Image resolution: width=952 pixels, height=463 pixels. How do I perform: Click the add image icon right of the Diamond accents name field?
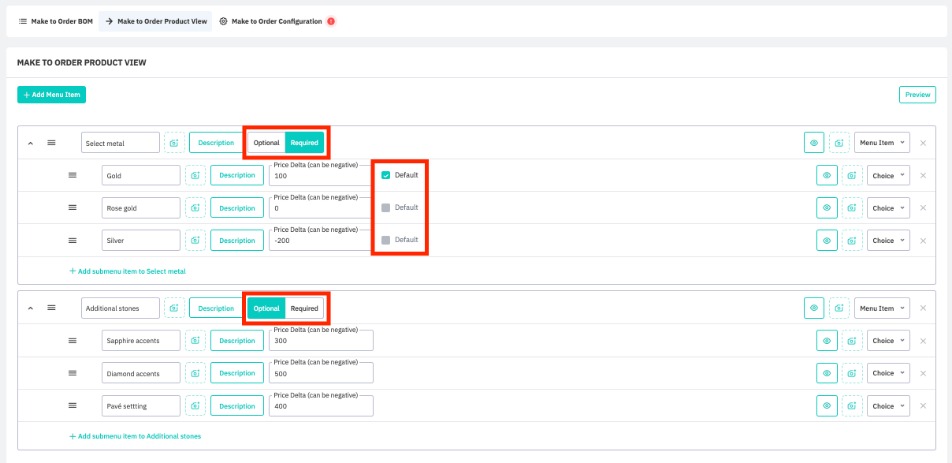click(195, 373)
